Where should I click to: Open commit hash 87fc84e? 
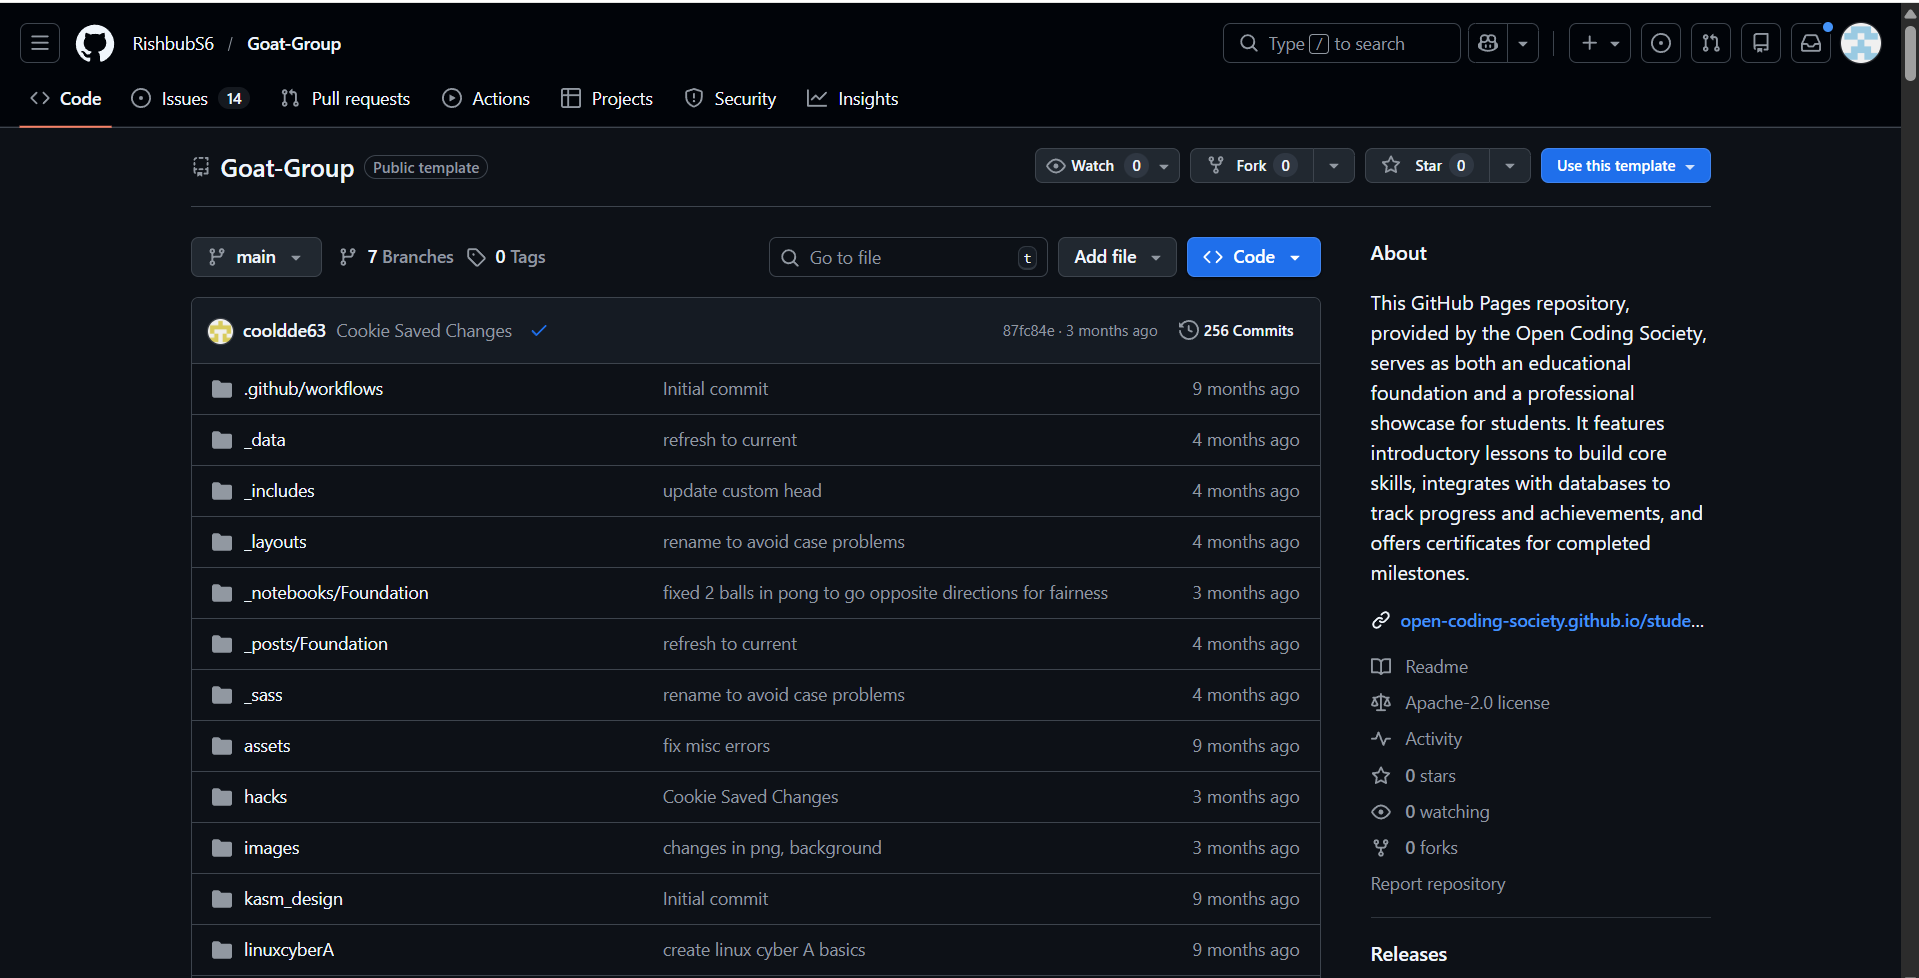1028,331
